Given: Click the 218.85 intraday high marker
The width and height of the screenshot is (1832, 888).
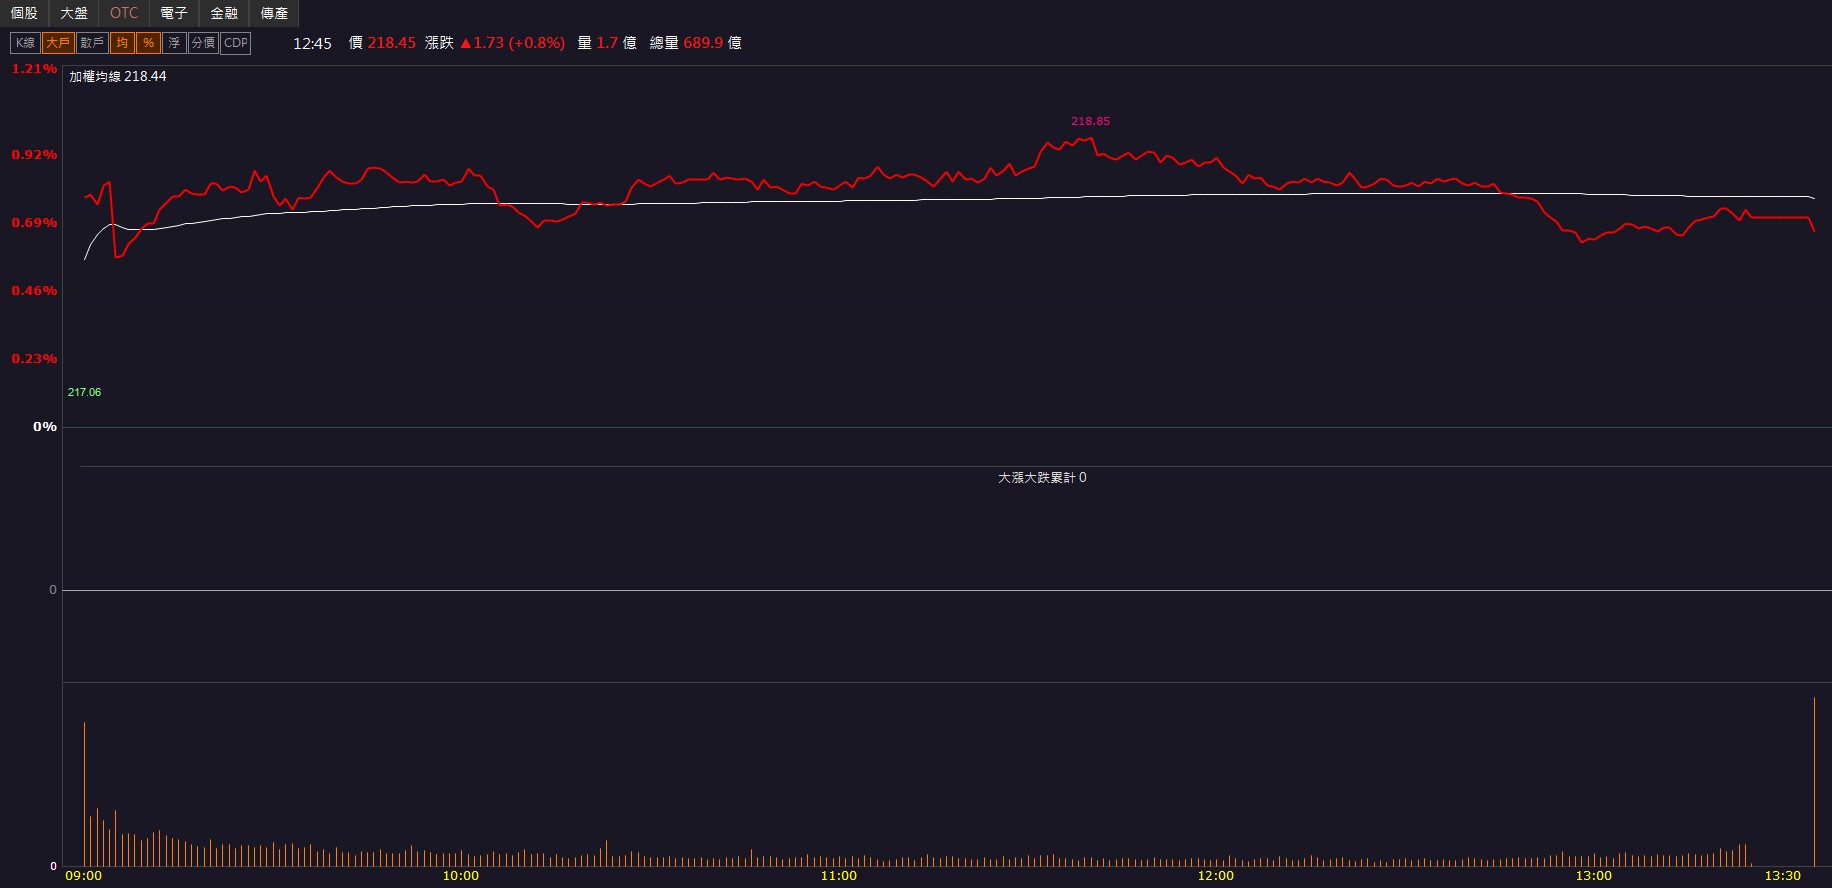Looking at the screenshot, I should pos(1090,121).
